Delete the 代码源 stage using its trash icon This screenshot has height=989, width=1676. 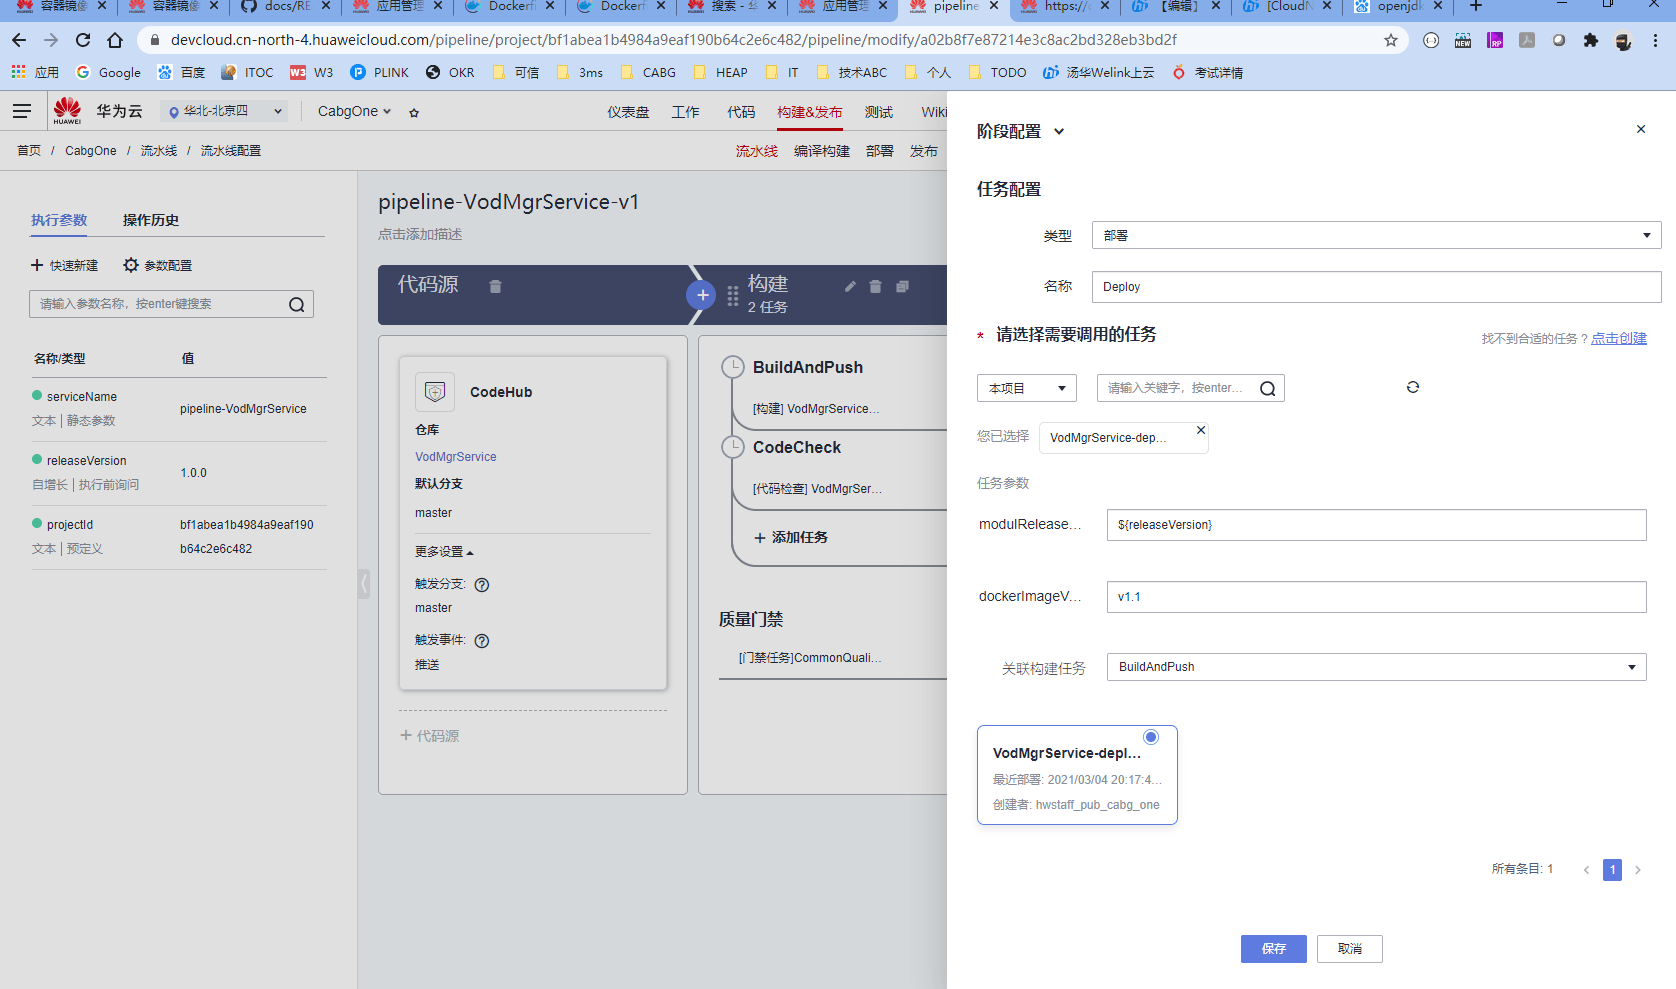click(x=495, y=286)
